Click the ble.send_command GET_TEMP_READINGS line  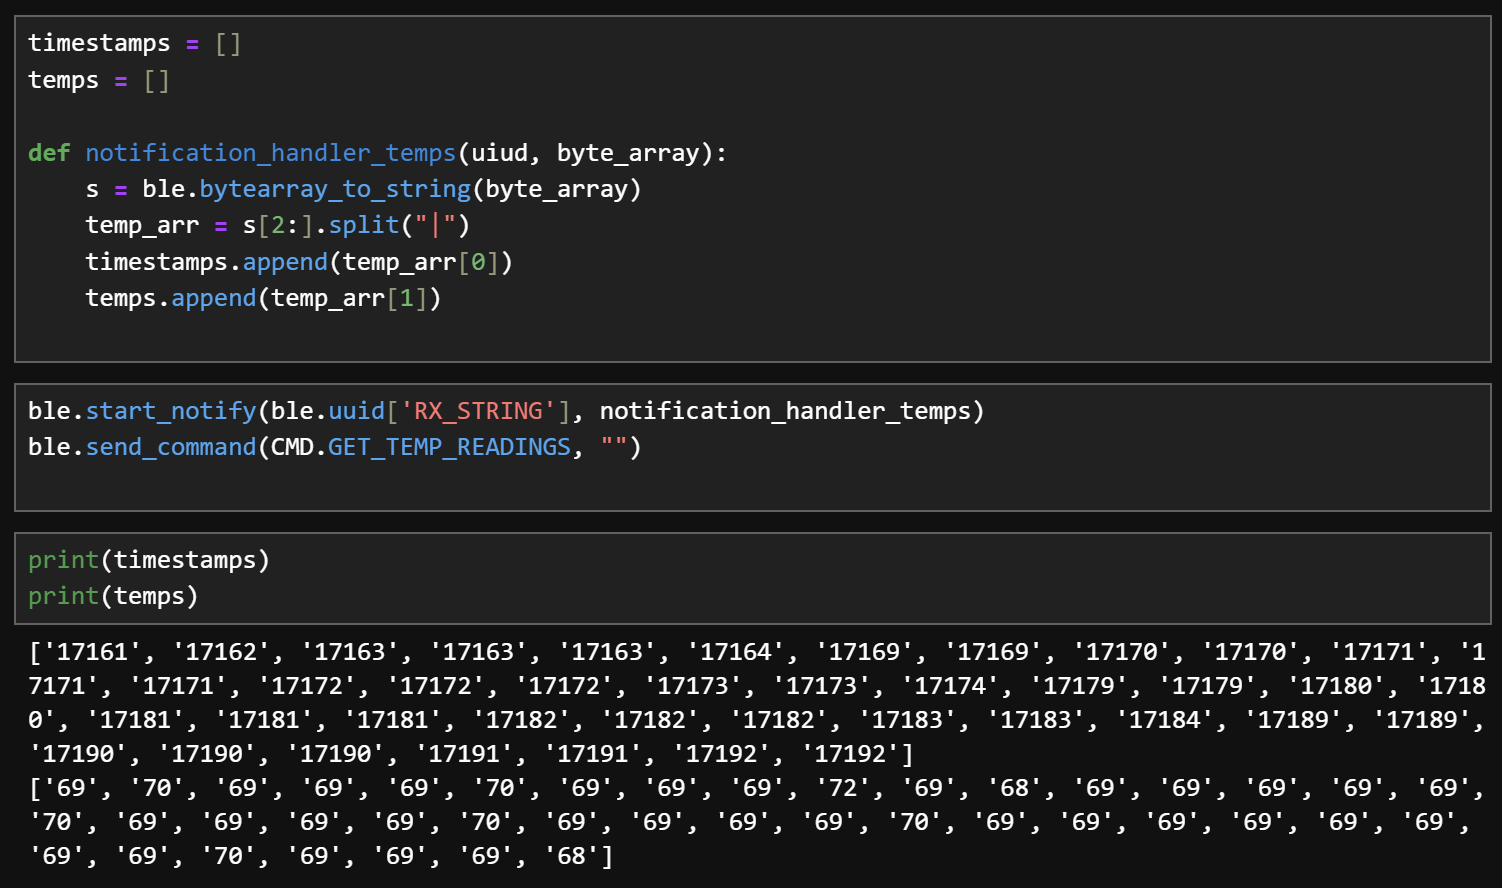point(335,447)
